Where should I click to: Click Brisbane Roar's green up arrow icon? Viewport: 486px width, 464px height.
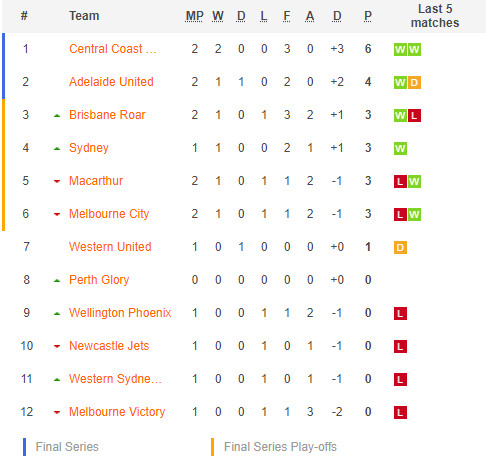click(57, 116)
